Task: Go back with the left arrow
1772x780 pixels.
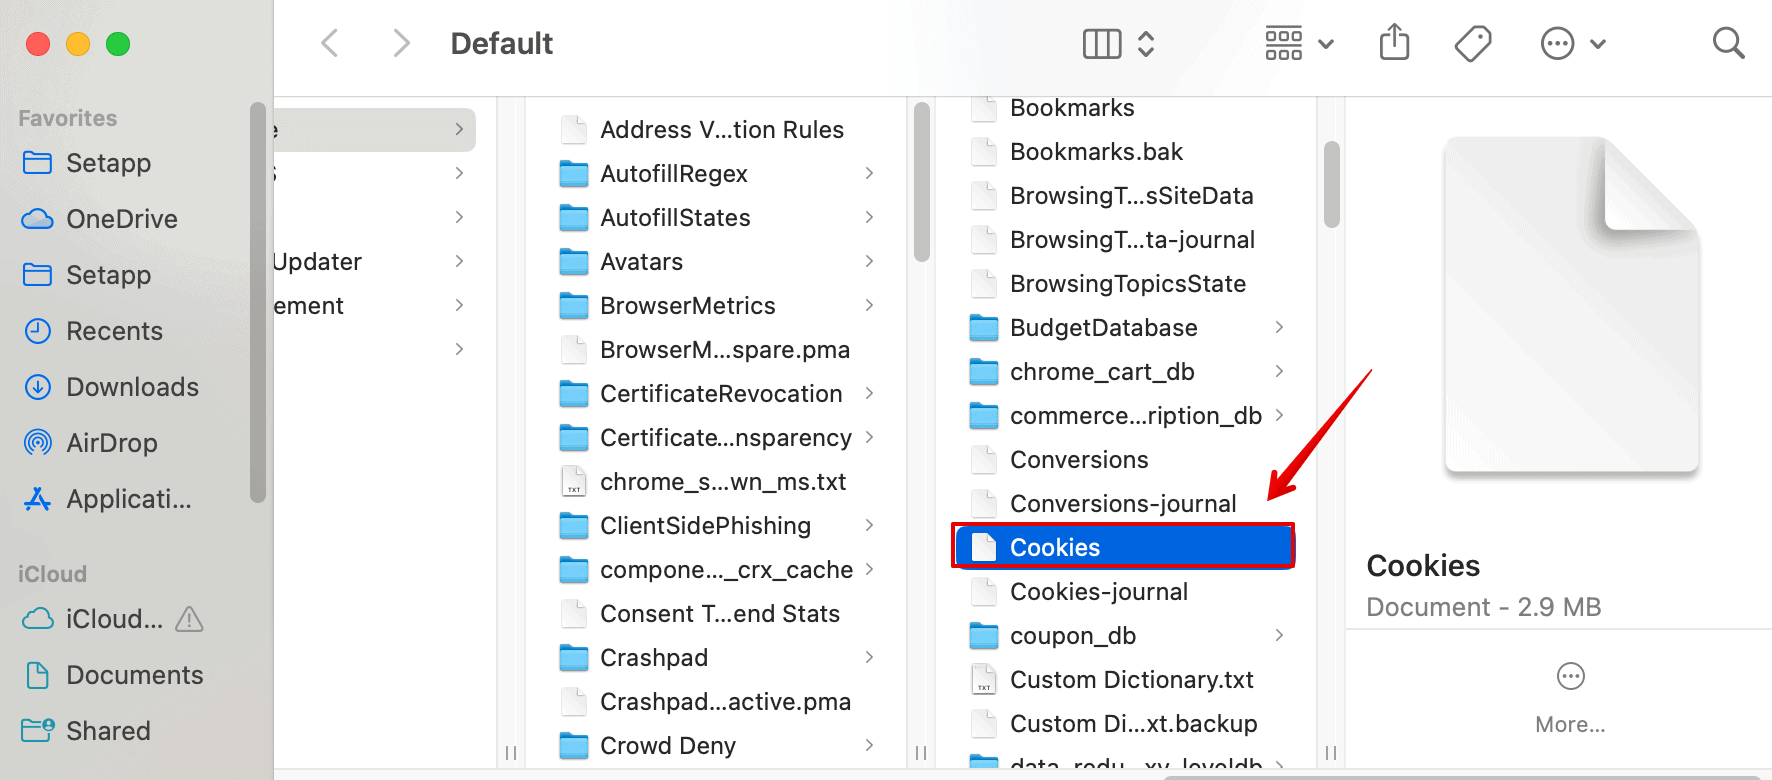Action: click(330, 44)
